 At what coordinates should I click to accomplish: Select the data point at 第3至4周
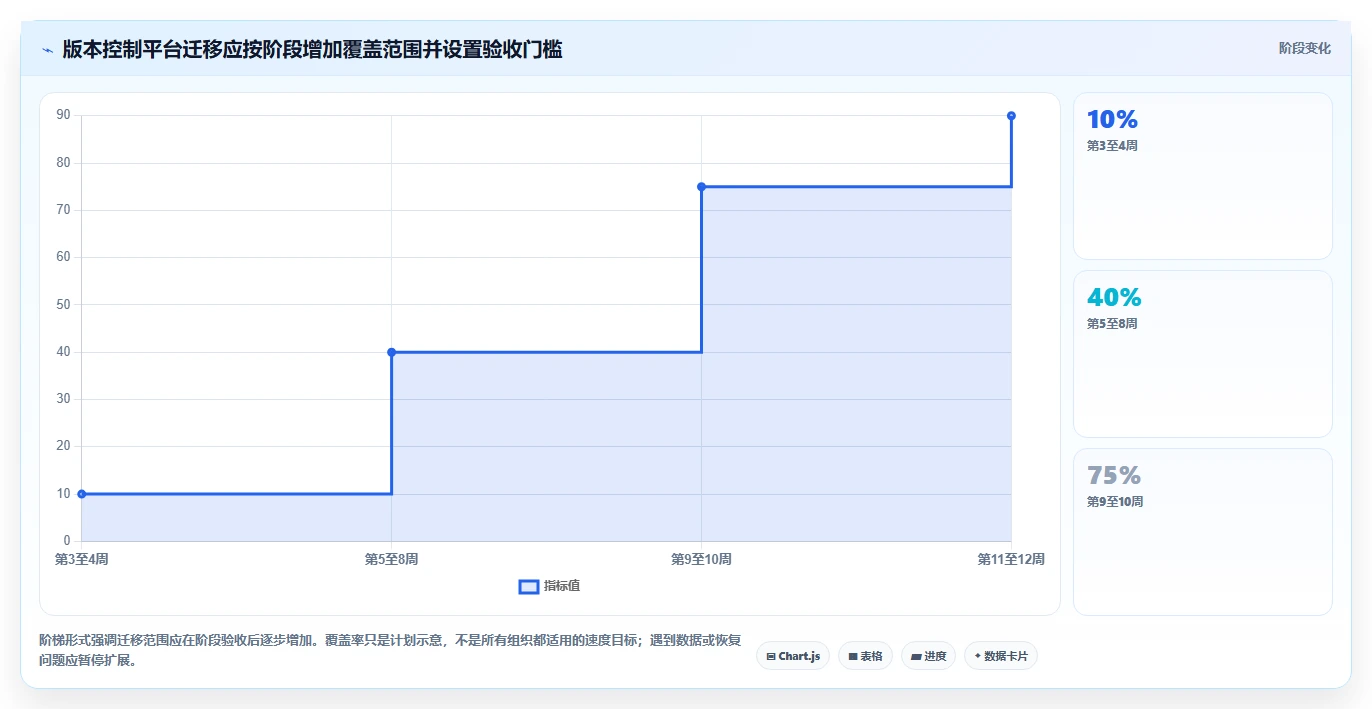coord(81,494)
